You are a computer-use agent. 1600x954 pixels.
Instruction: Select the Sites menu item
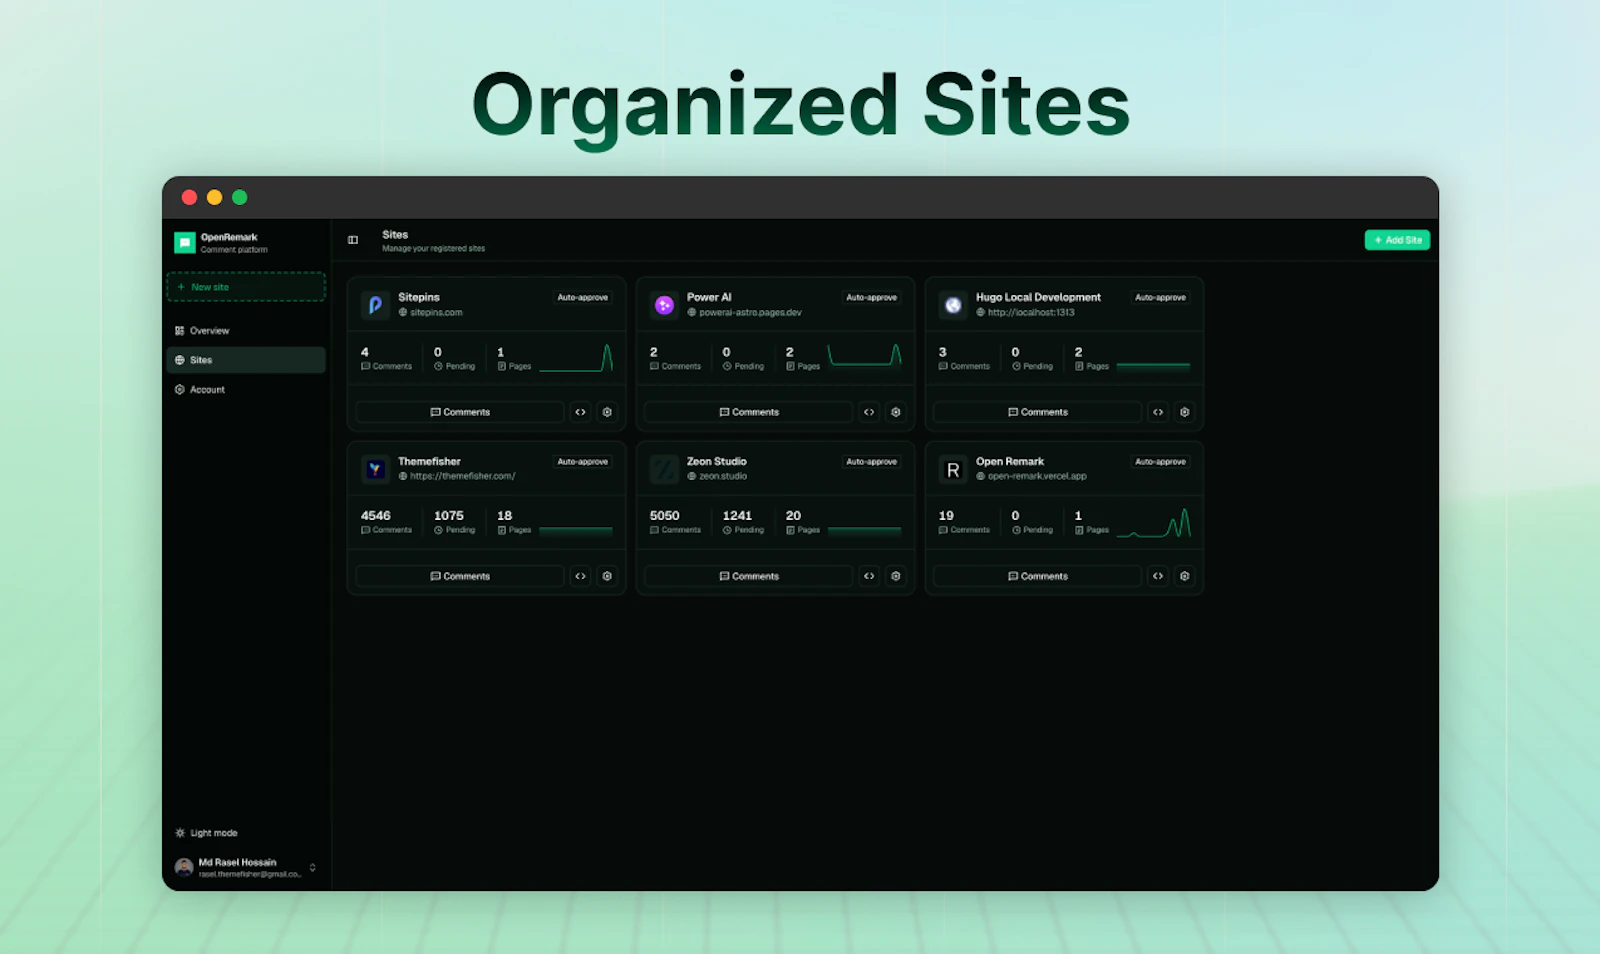[x=246, y=360]
